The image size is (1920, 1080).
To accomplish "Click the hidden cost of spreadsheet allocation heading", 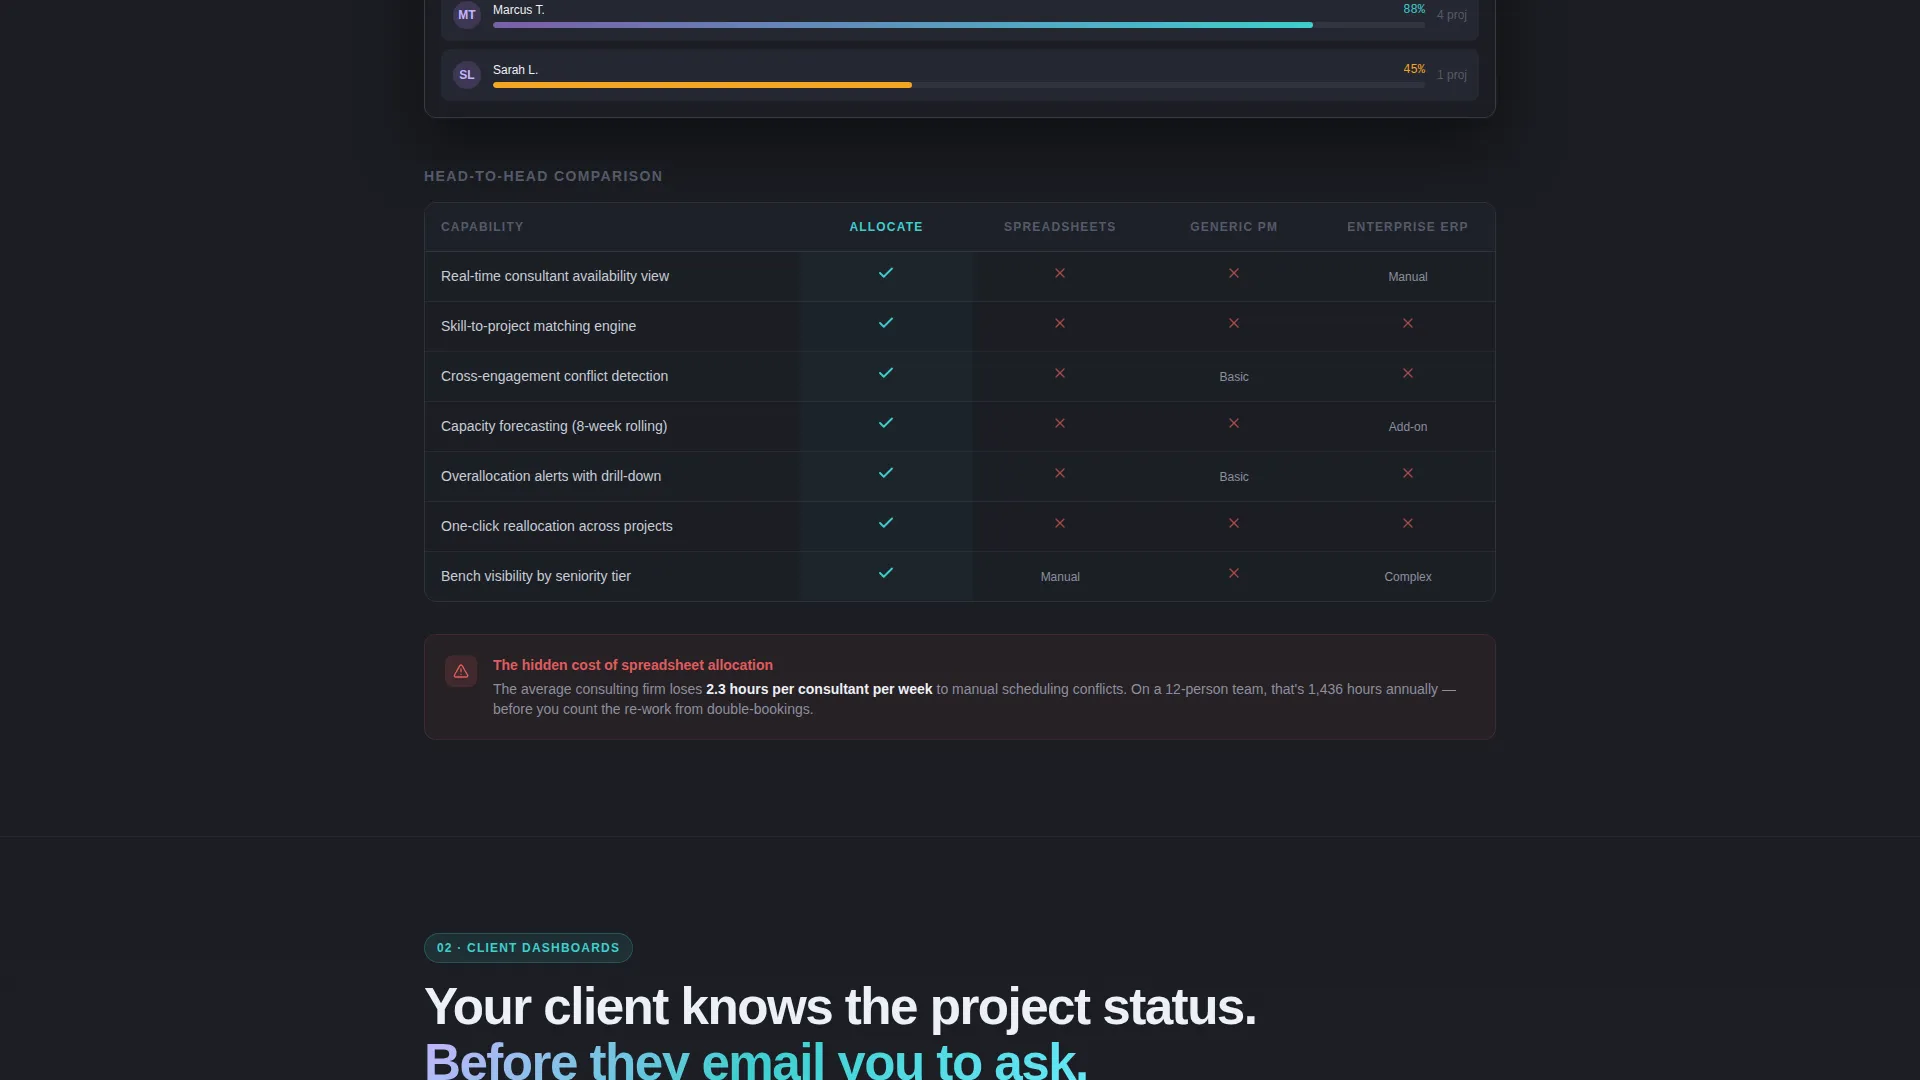I will point(633,665).
